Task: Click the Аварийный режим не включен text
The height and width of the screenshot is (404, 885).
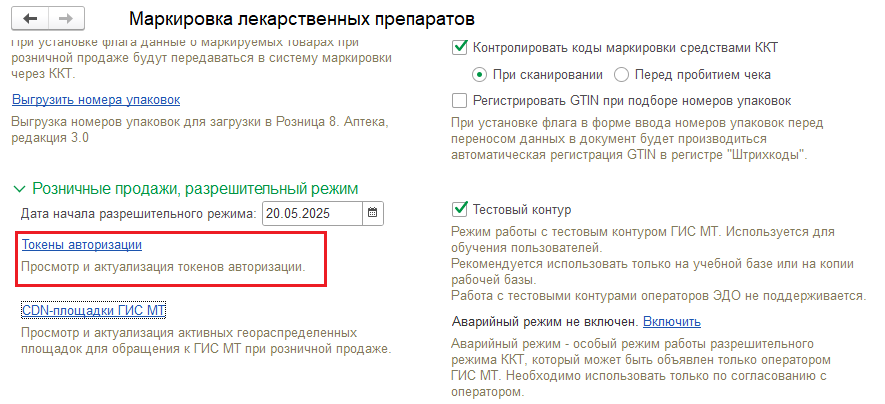Action: point(545,322)
